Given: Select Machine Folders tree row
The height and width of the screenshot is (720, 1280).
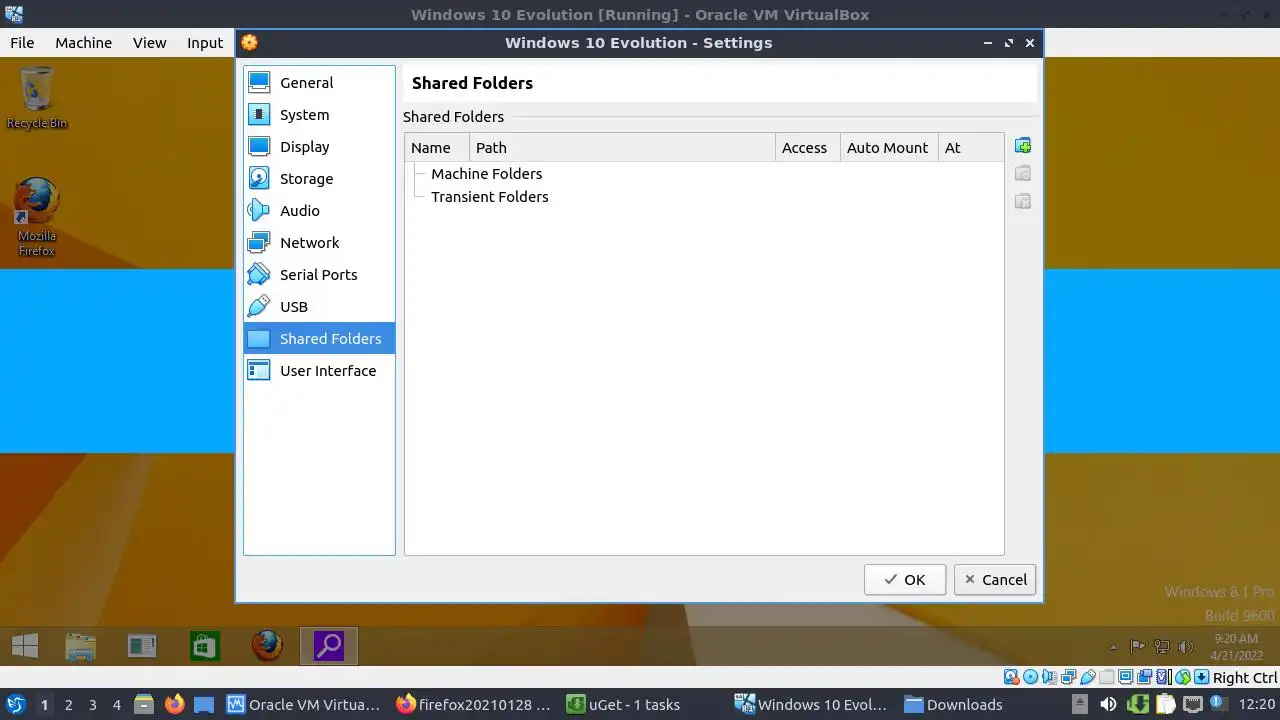Looking at the screenshot, I should (704, 174).
